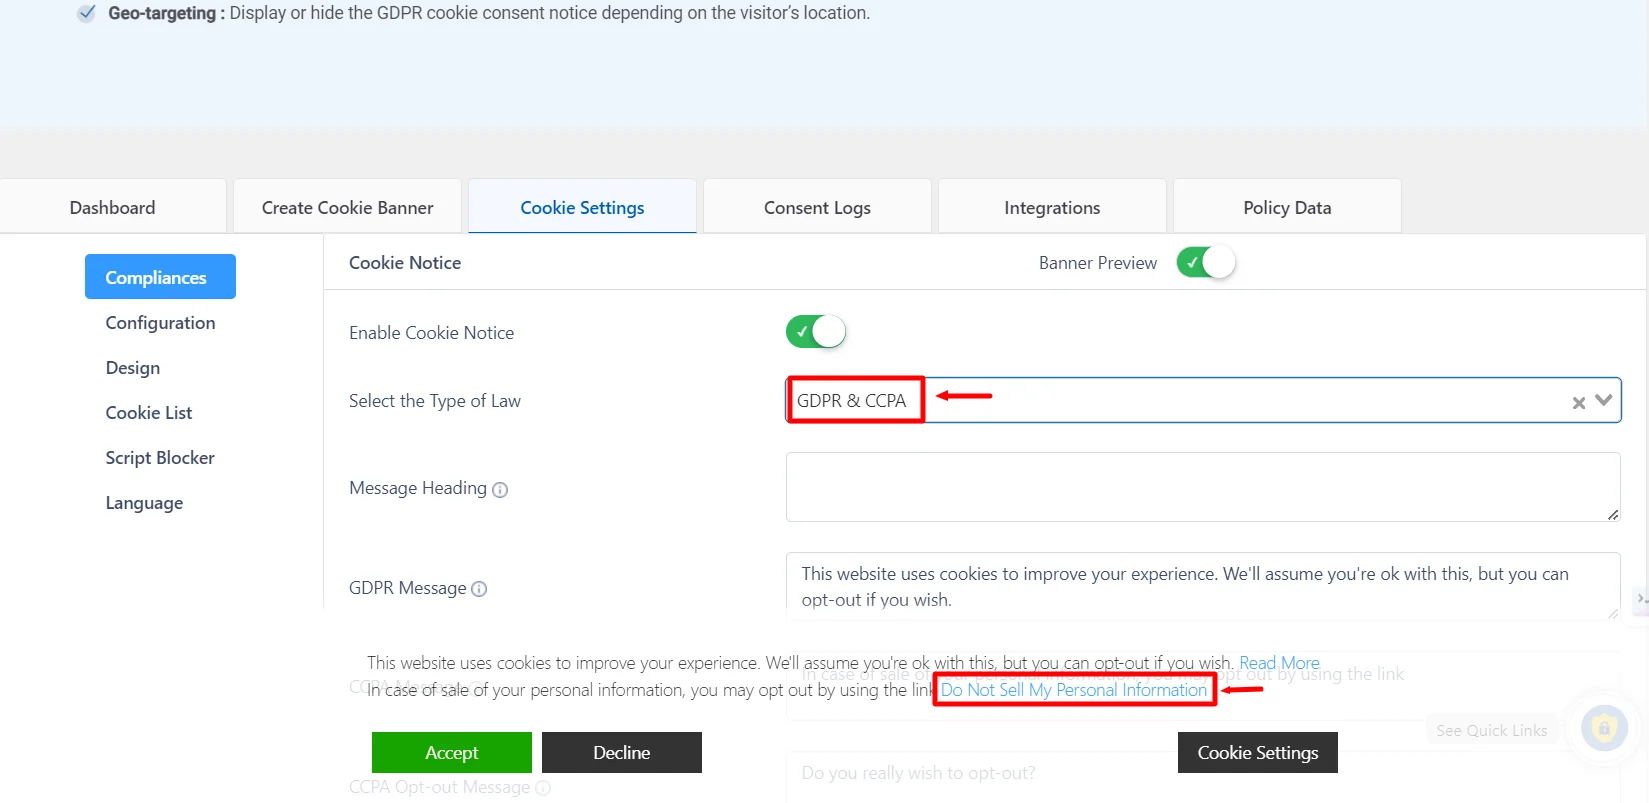
Task: Switch to the Consent Logs tab
Action: (x=817, y=208)
